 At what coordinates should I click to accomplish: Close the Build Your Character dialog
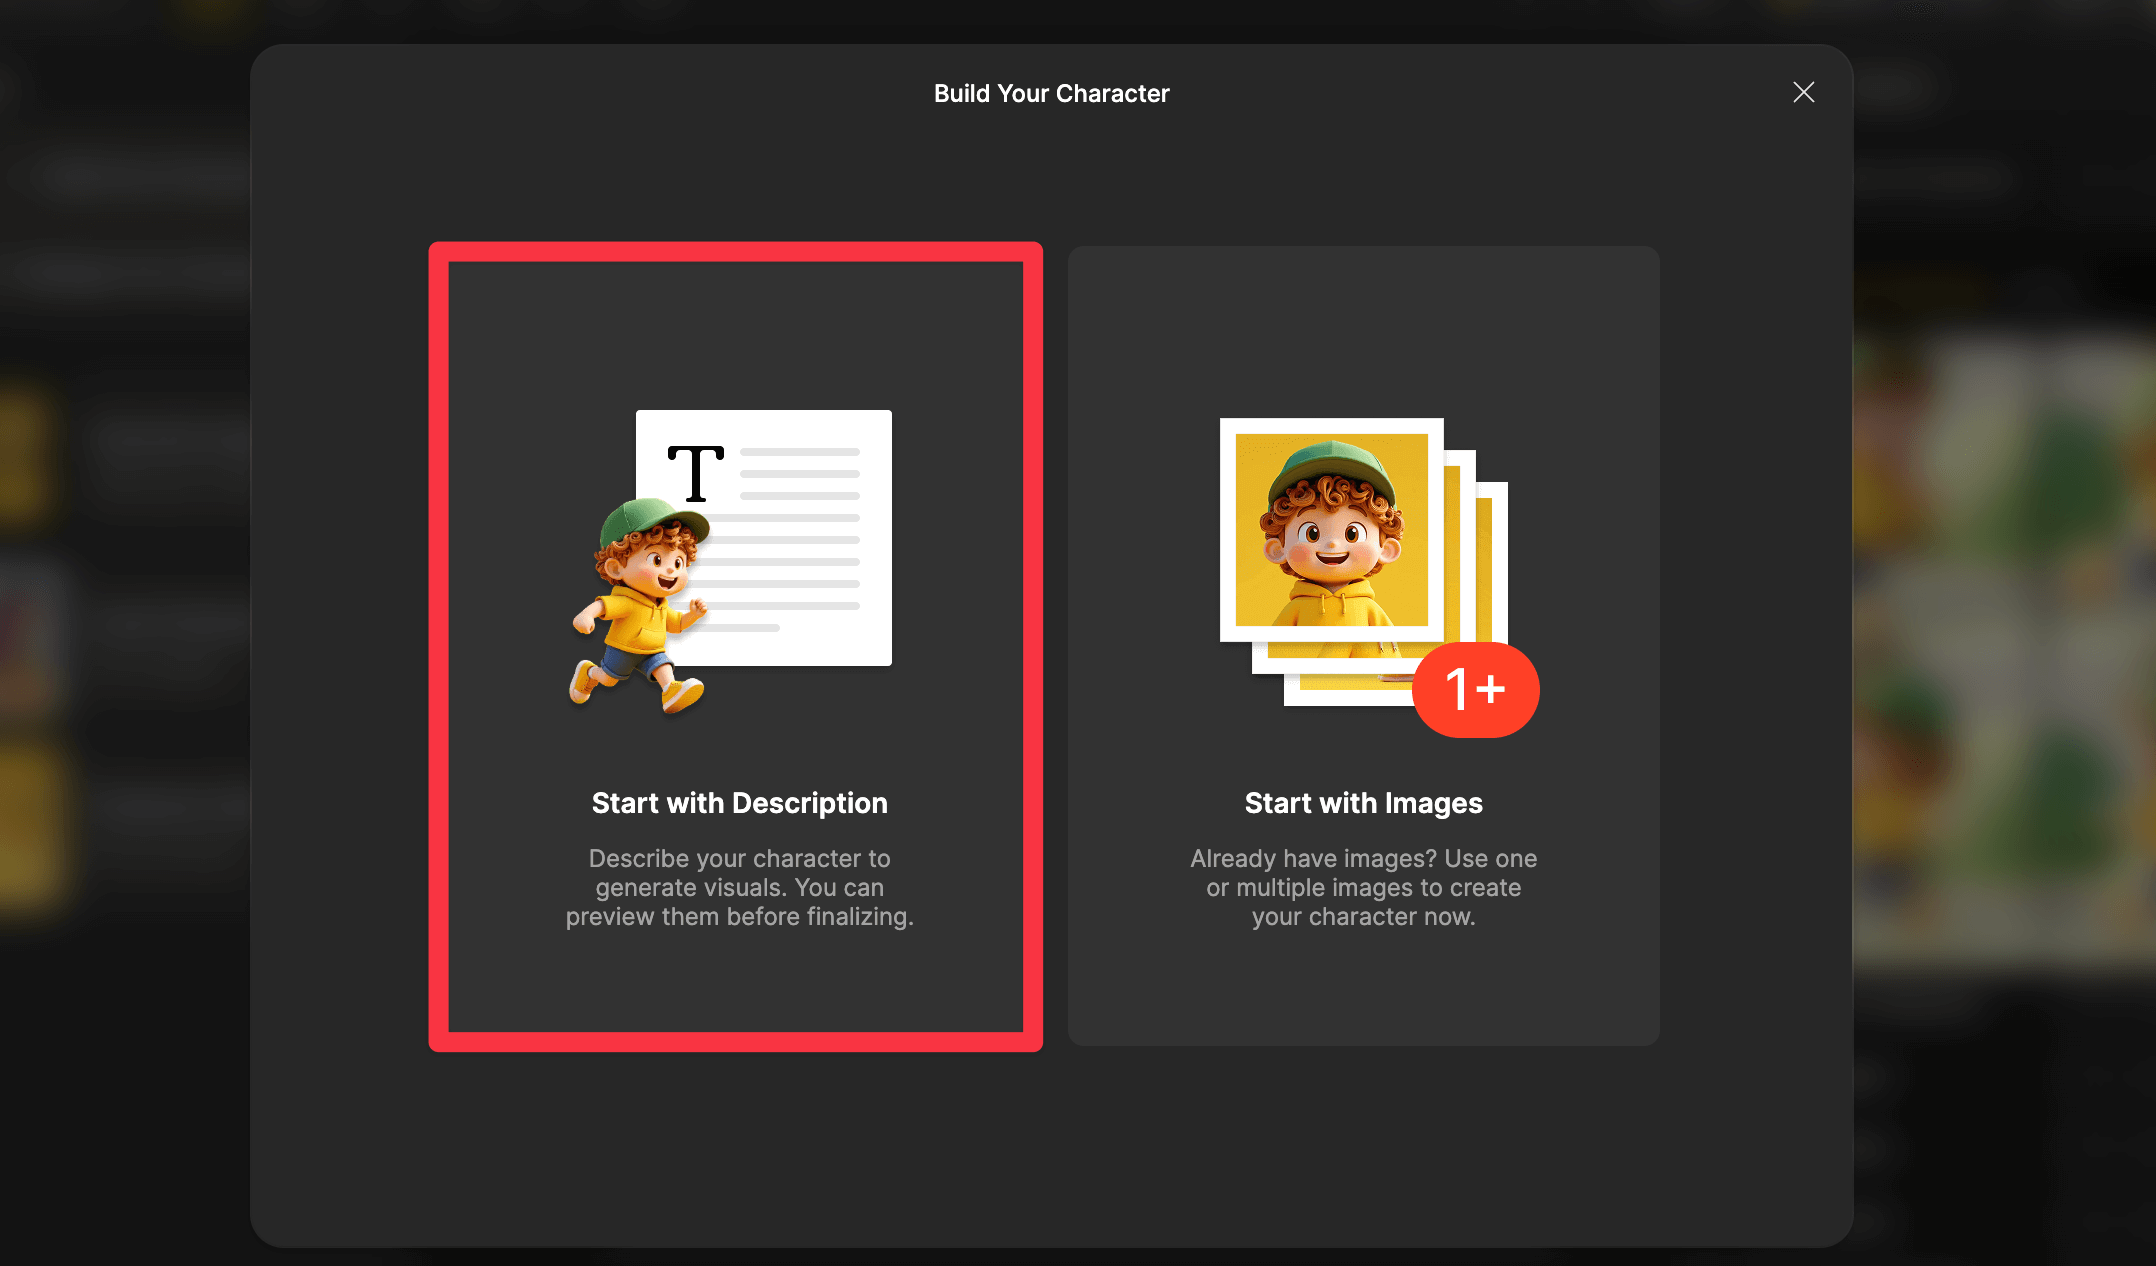pos(1803,93)
